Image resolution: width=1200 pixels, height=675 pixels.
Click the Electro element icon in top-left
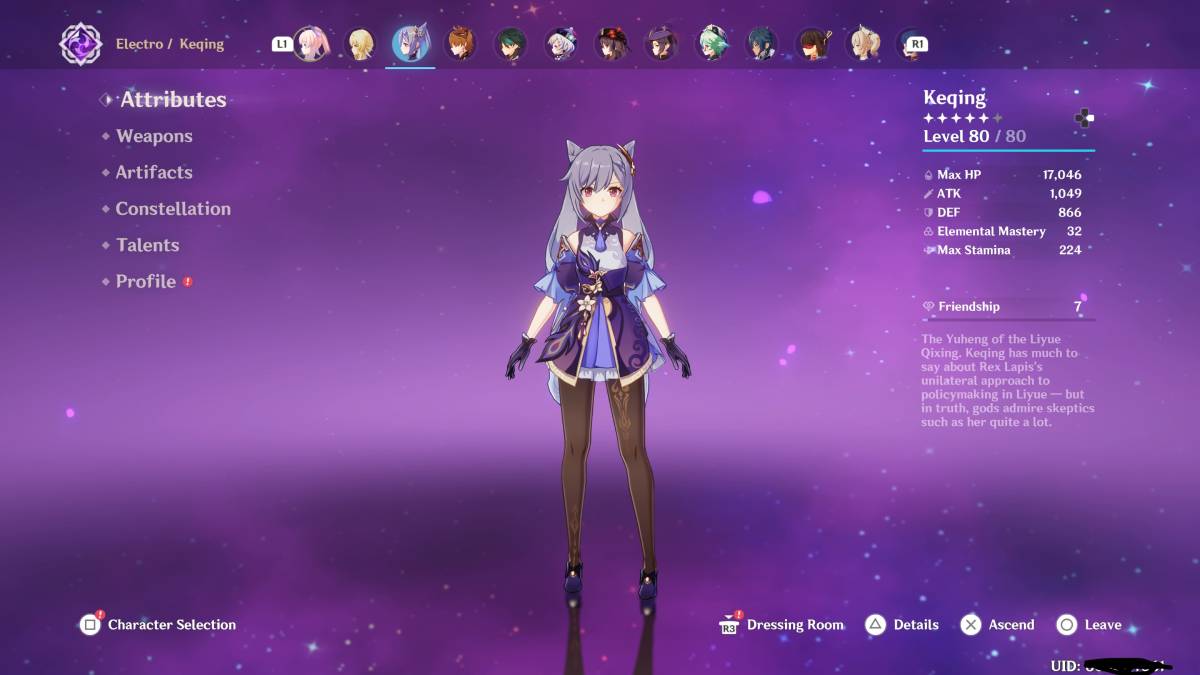click(79, 44)
